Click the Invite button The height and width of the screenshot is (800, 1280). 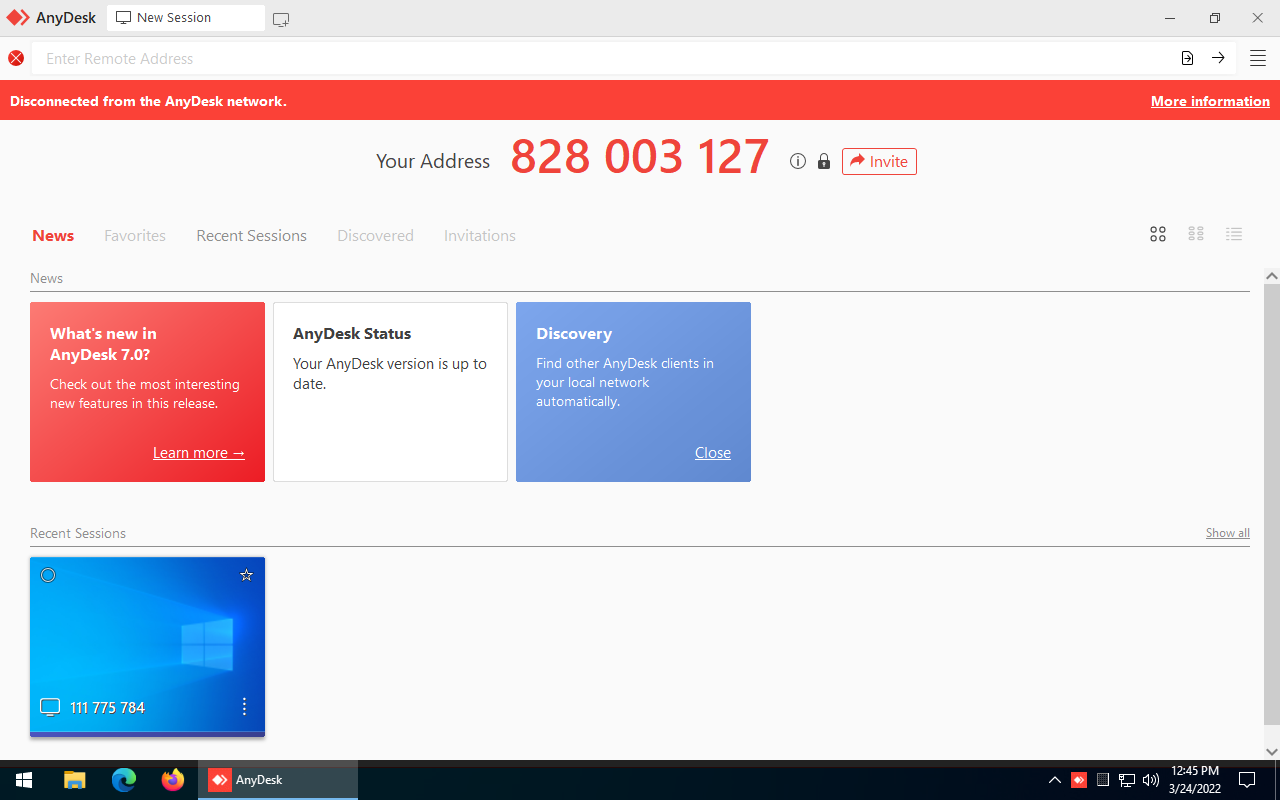879,161
